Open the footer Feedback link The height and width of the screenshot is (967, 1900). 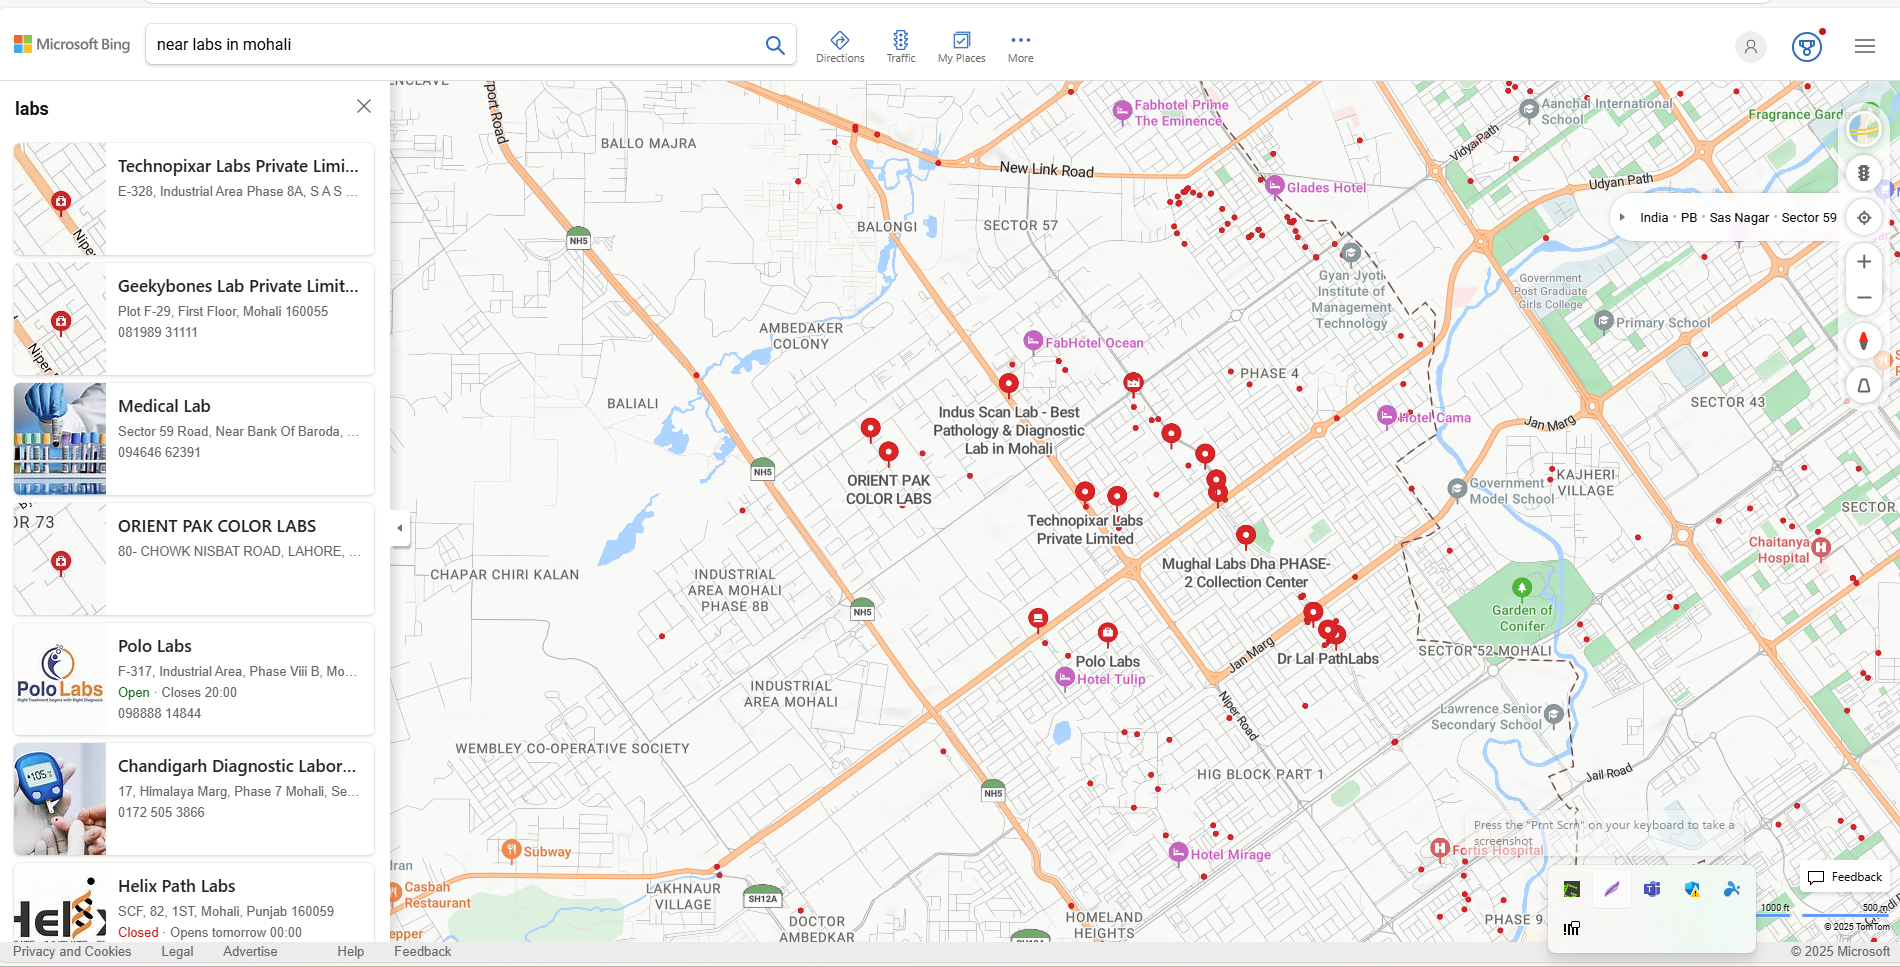point(422,951)
